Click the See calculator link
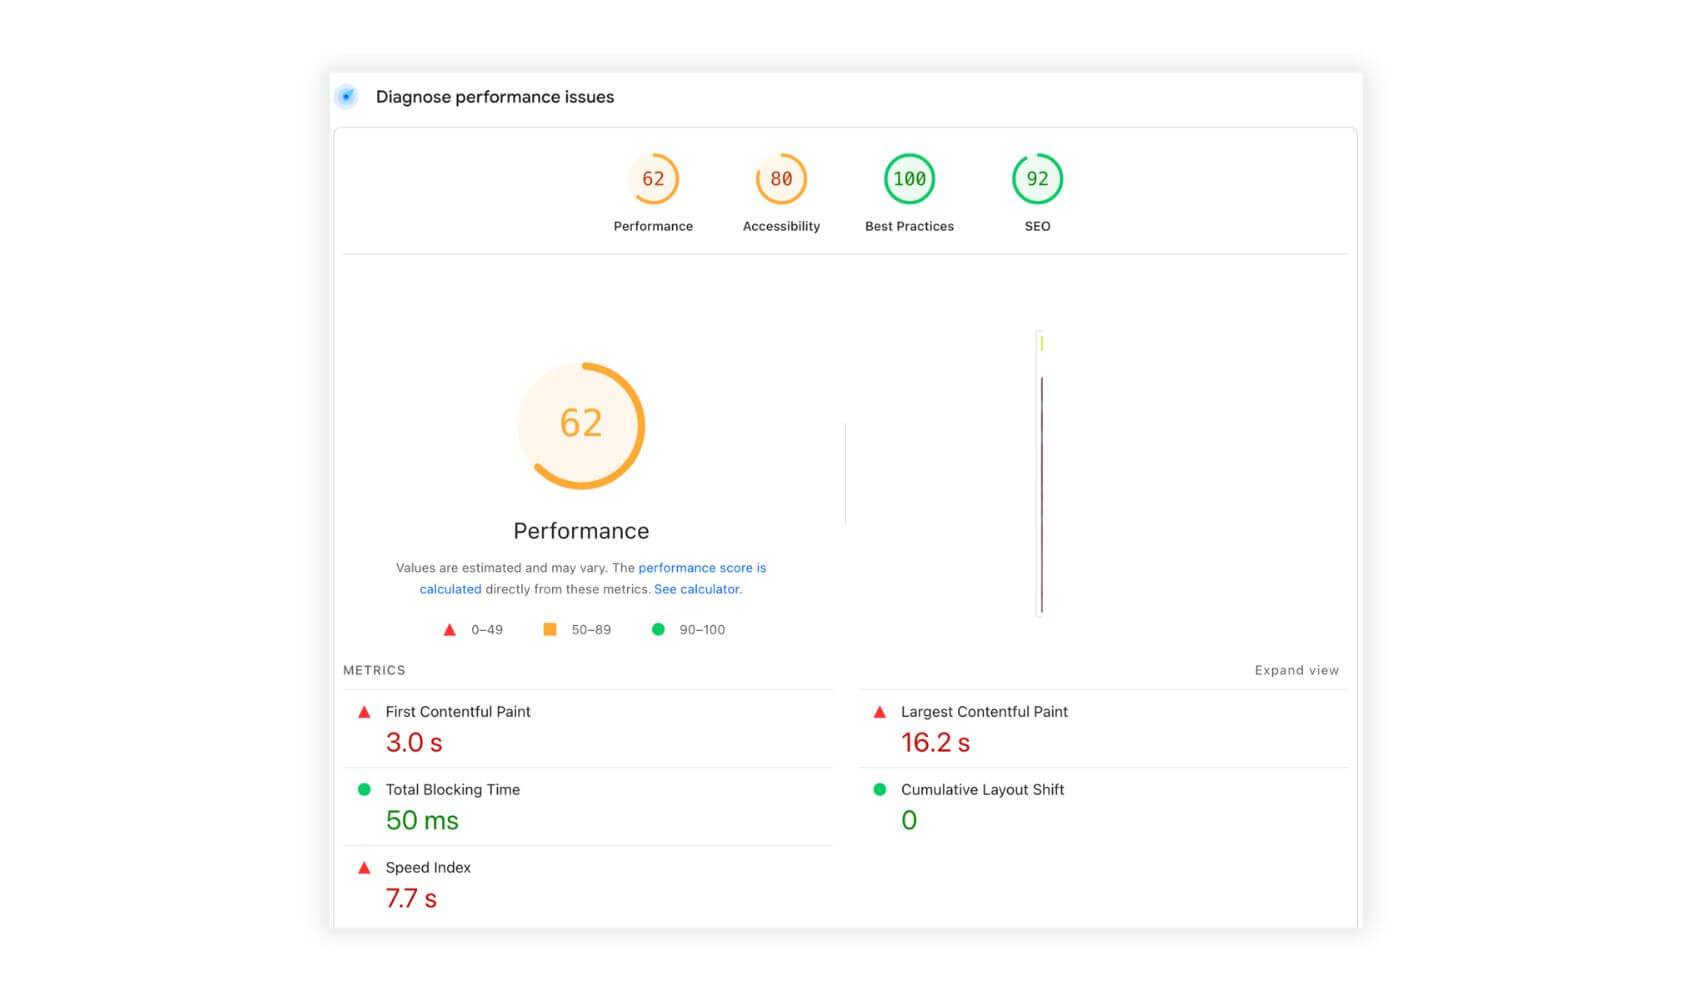Viewport: 1692px width, 1000px height. (x=698, y=589)
